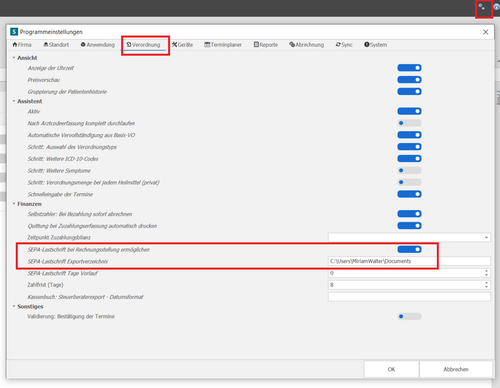Click the SEPA-Lastschrift Exportverzeichnis path field
Viewport: 500px width, 388px height.
pyautogui.click(x=409, y=261)
